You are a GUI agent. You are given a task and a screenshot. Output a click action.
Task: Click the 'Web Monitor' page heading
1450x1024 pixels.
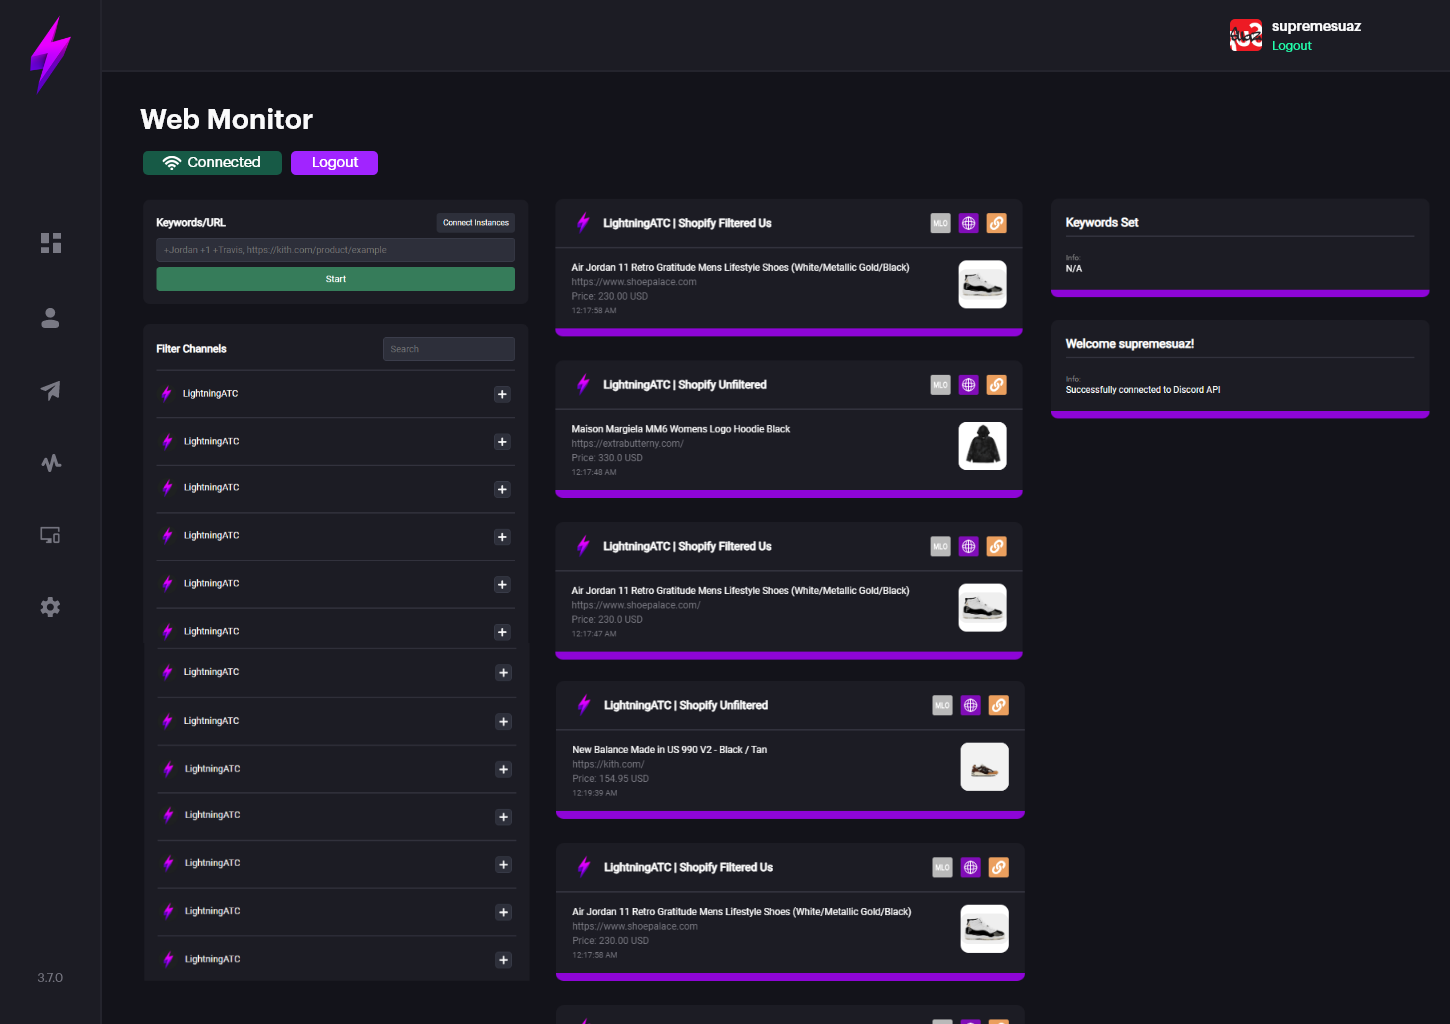[x=226, y=120]
